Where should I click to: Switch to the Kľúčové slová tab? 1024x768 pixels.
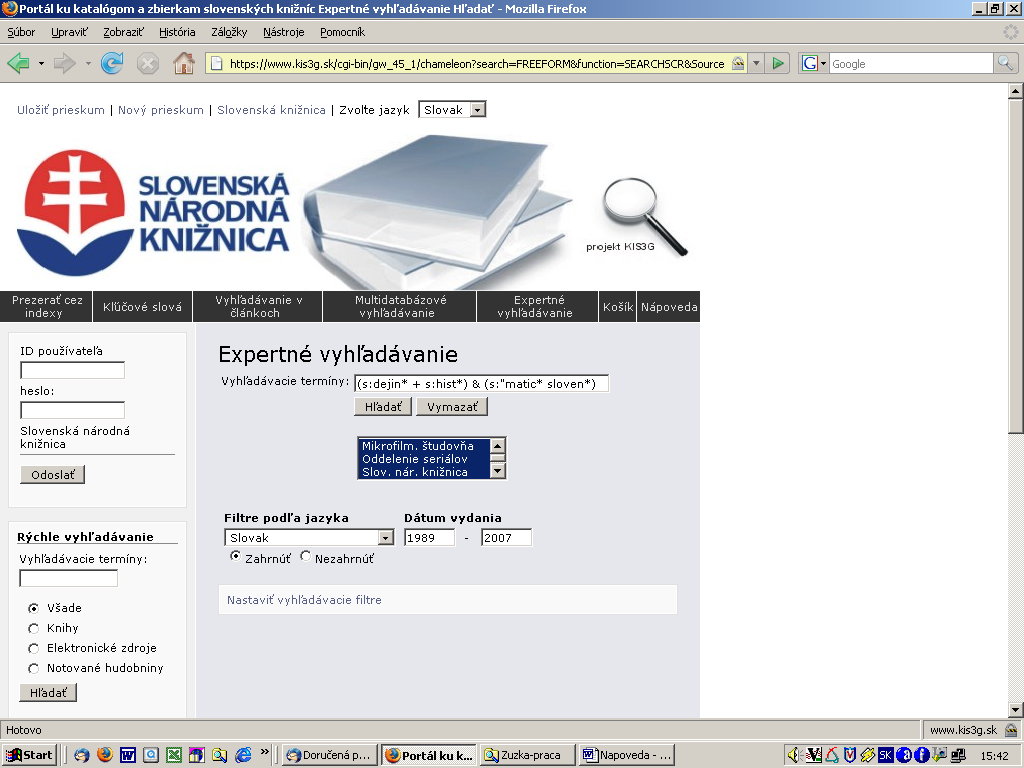click(x=142, y=307)
